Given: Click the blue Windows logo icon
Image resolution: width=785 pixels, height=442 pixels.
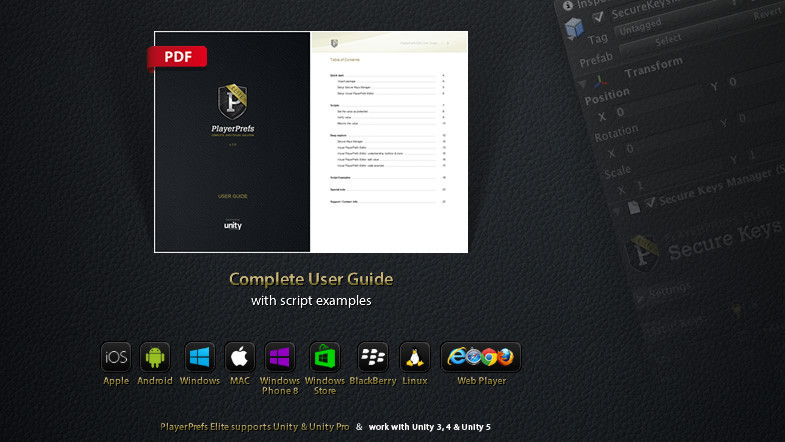Looking at the screenshot, I should pyautogui.click(x=200, y=357).
